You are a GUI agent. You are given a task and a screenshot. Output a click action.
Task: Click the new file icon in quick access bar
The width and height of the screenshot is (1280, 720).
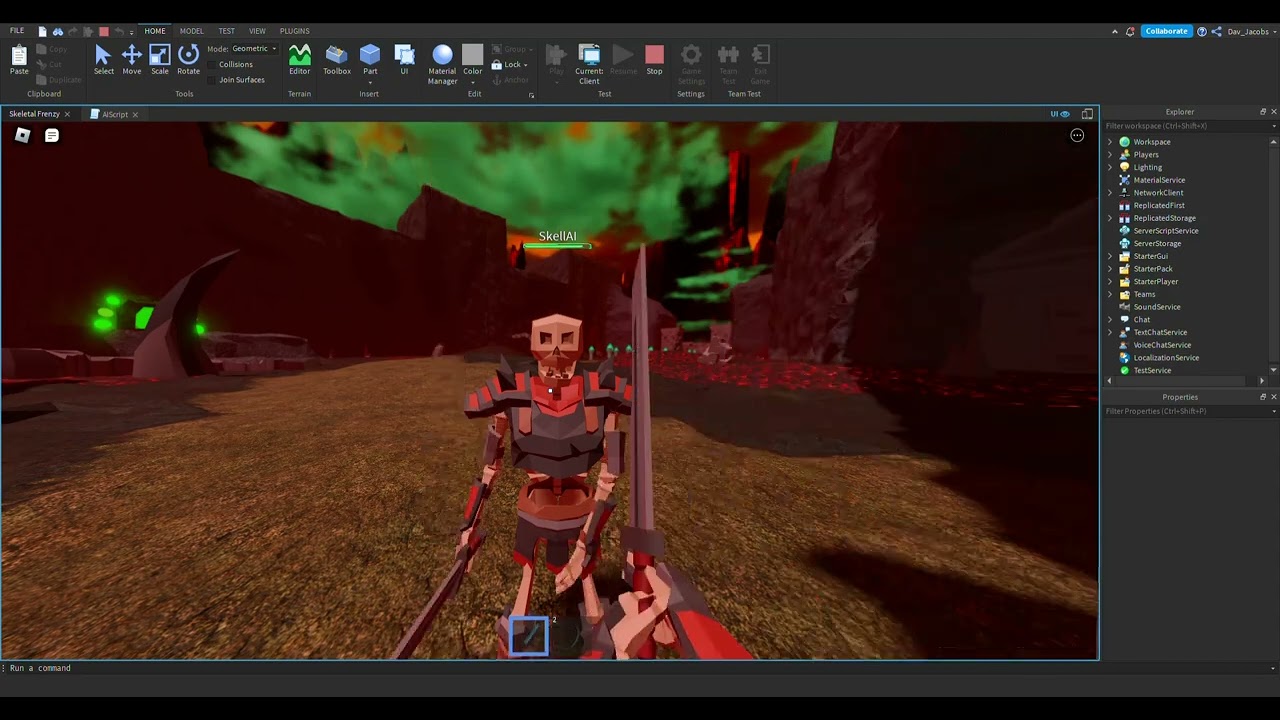(x=42, y=32)
